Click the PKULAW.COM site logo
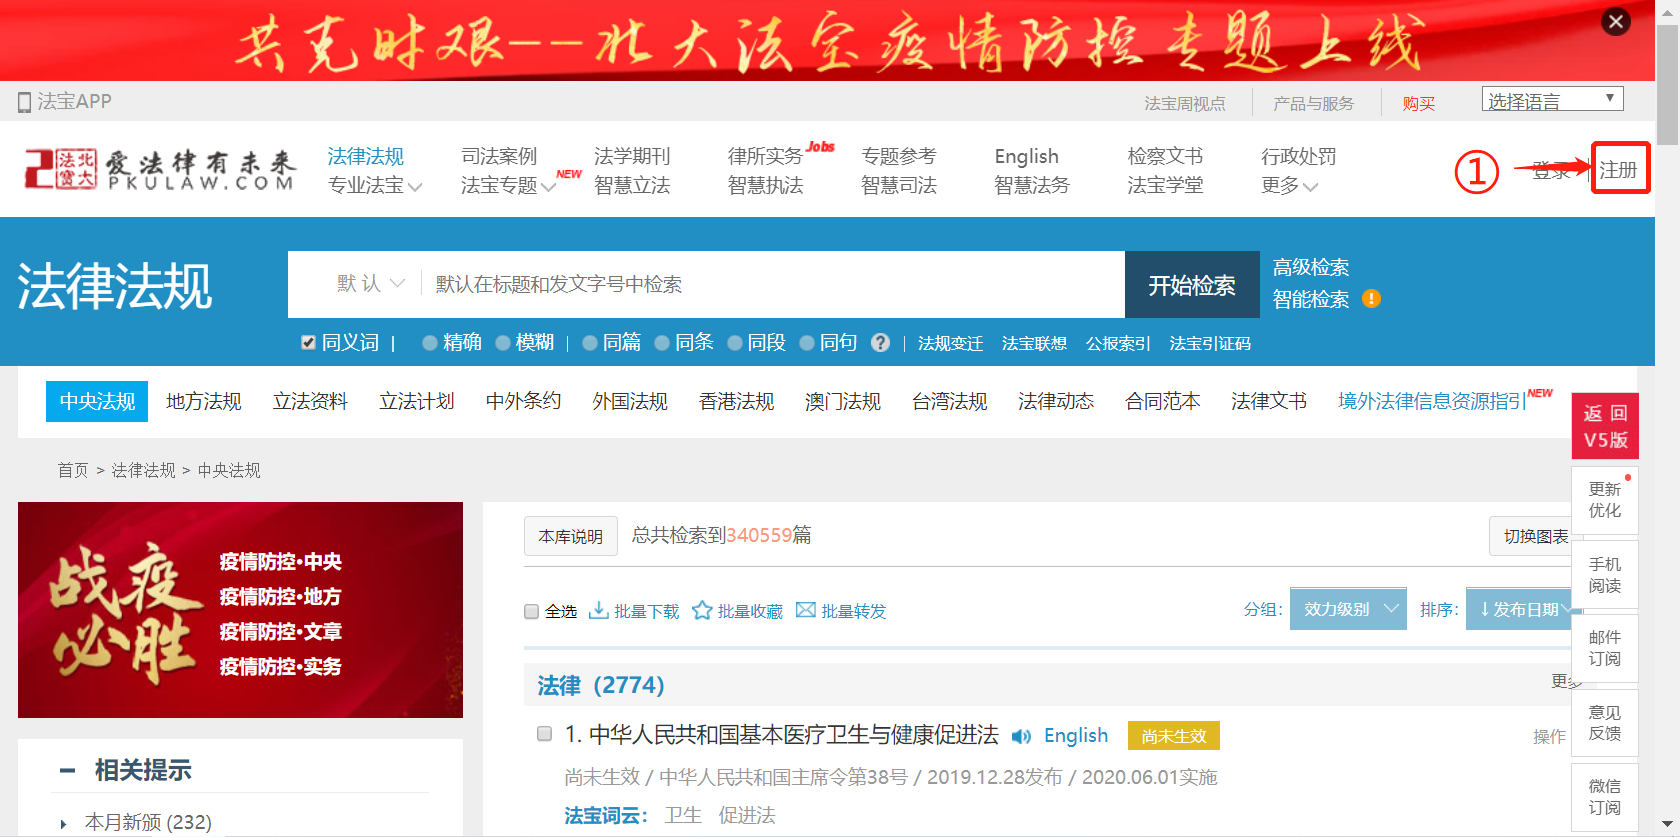This screenshot has width=1680, height=837. [160, 170]
